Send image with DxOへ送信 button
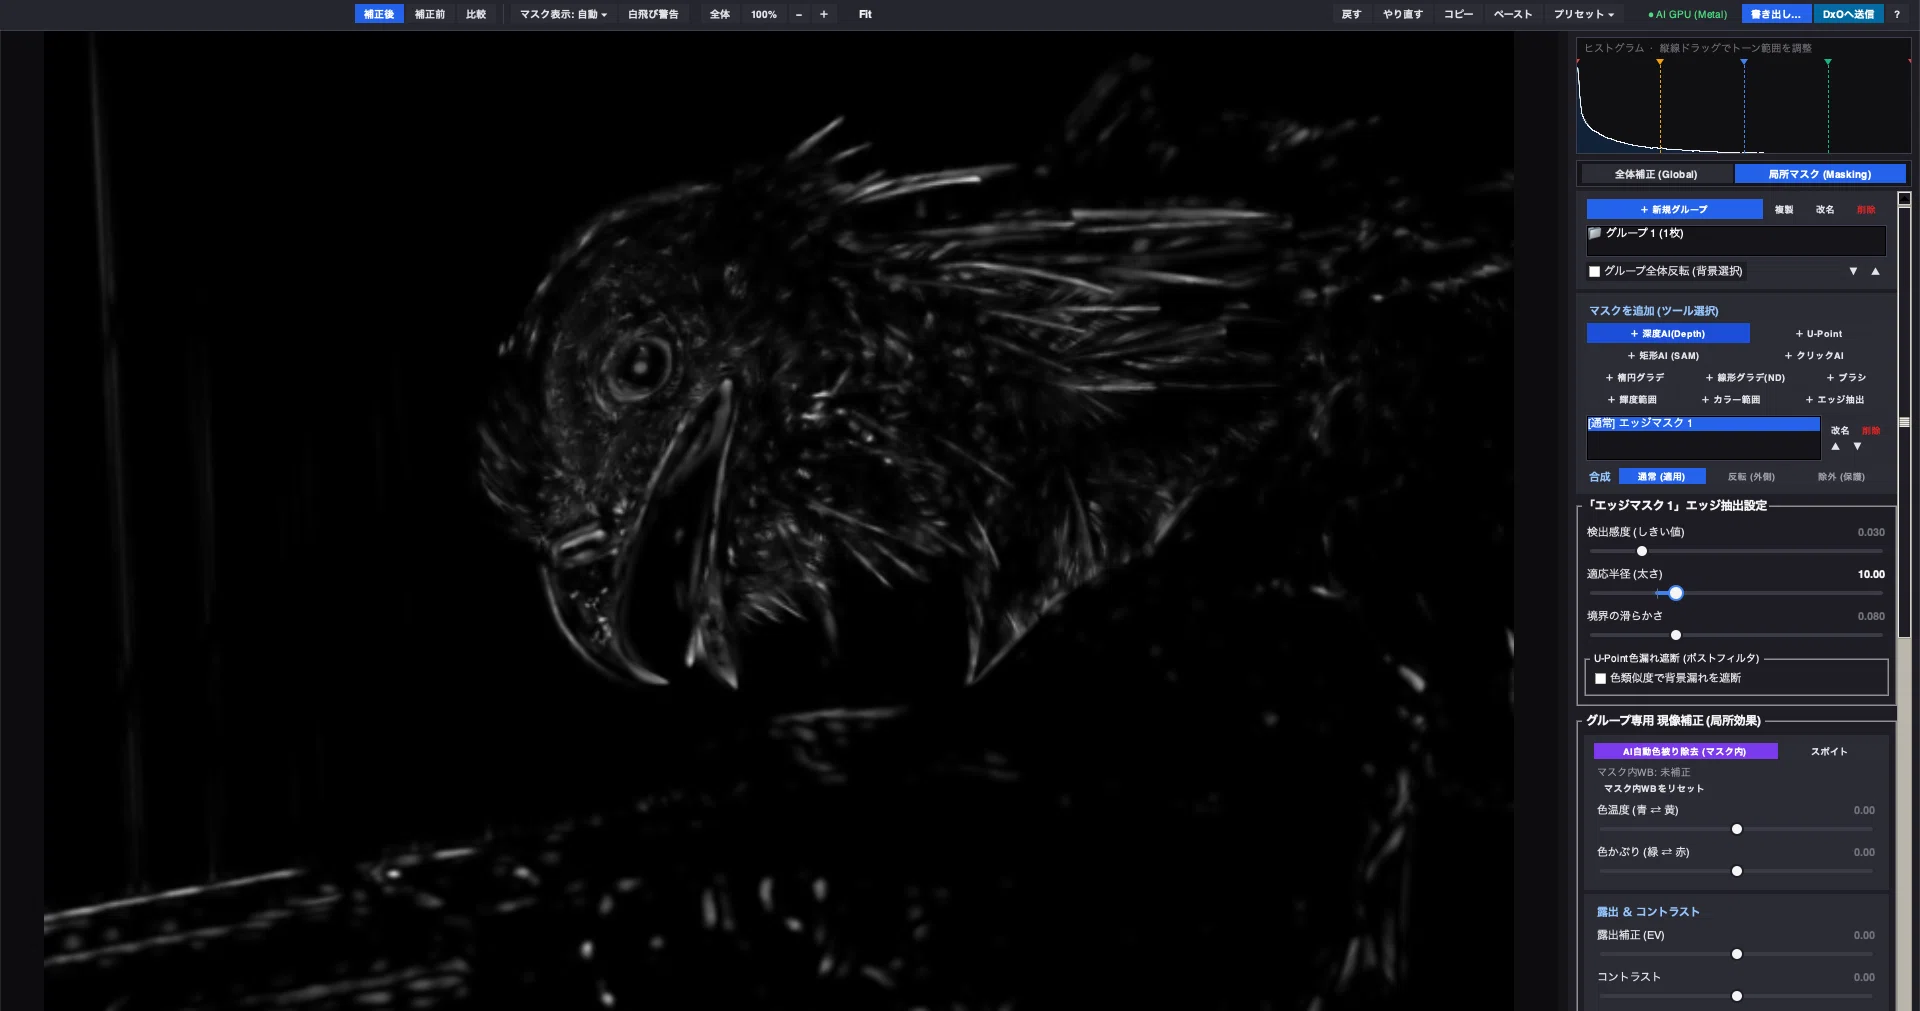Viewport: 1920px width, 1011px height. pyautogui.click(x=1848, y=14)
